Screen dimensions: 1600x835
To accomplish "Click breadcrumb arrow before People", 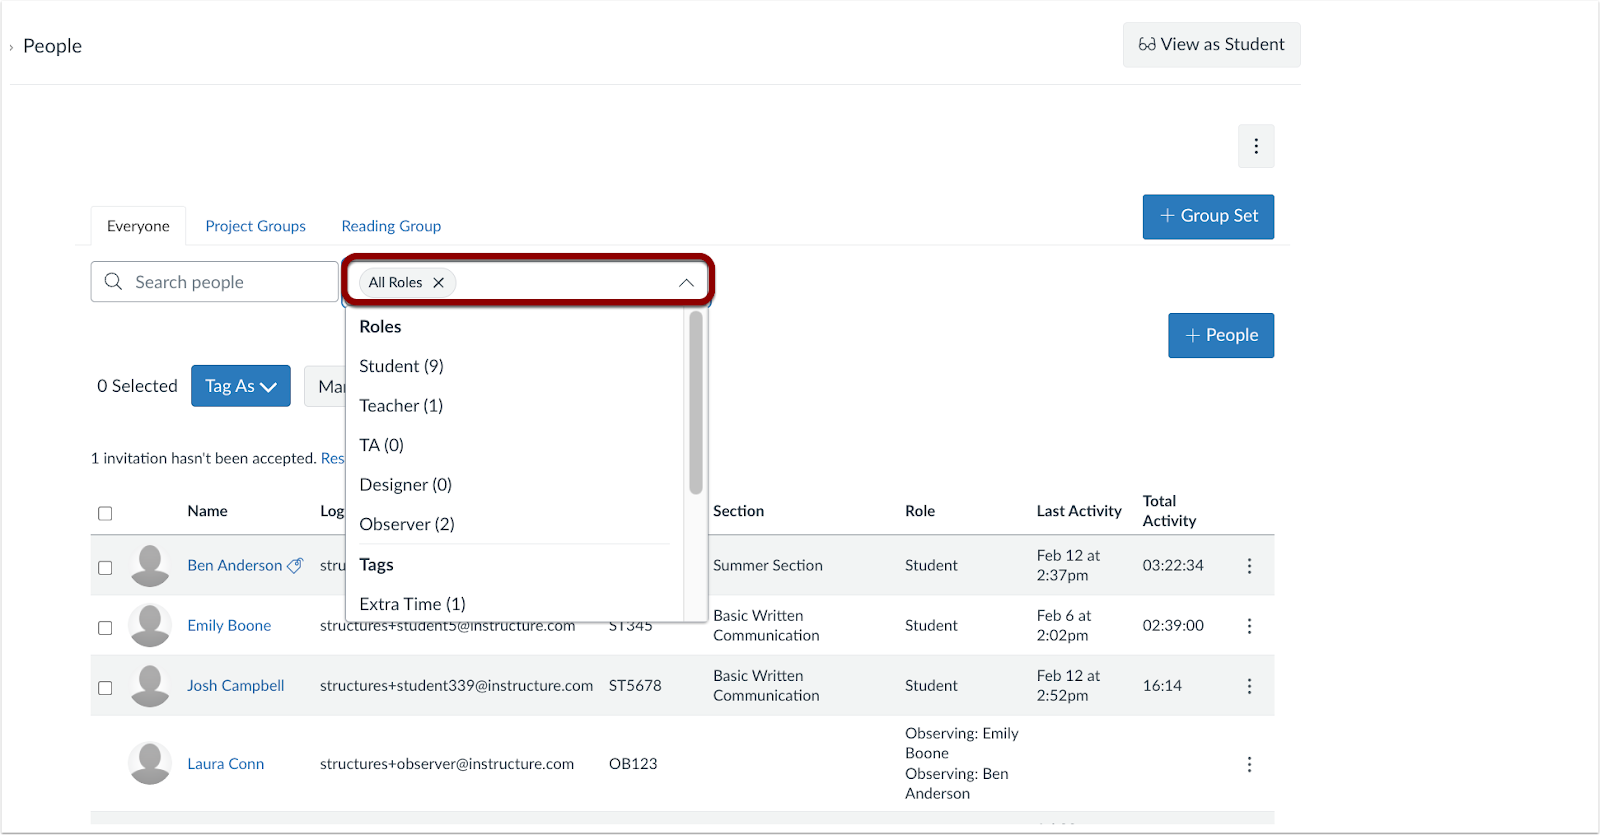I will click(11, 47).
